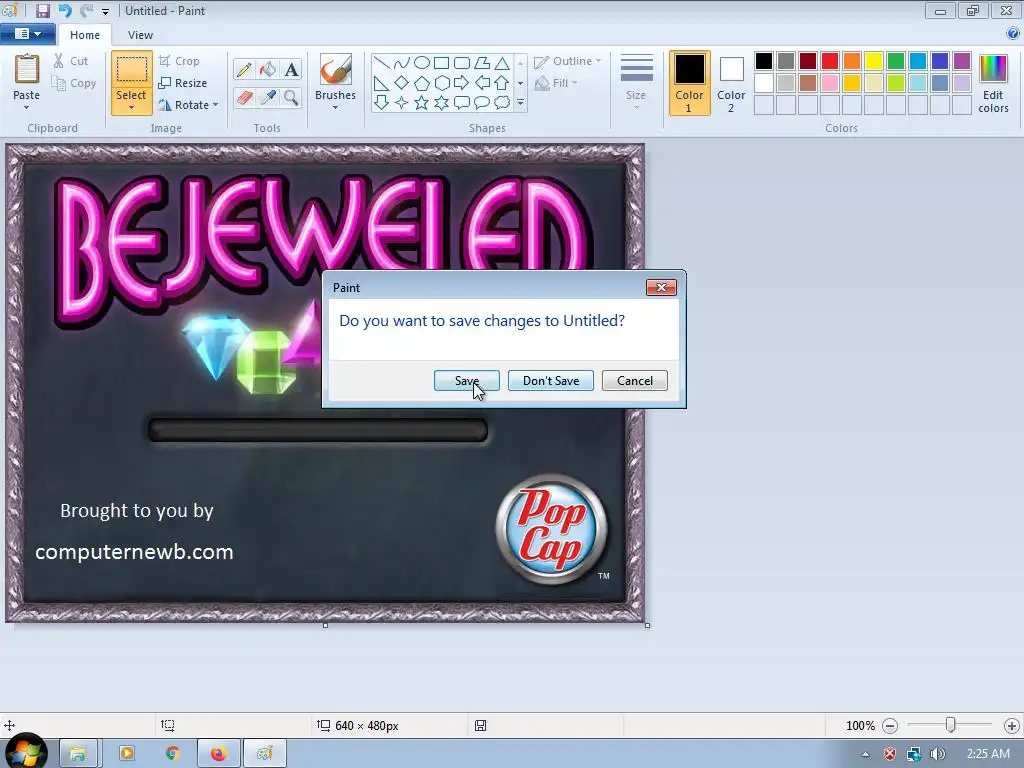This screenshot has height=768, width=1024.
Task: Click Don't Save in the dialog
Action: [551, 381]
